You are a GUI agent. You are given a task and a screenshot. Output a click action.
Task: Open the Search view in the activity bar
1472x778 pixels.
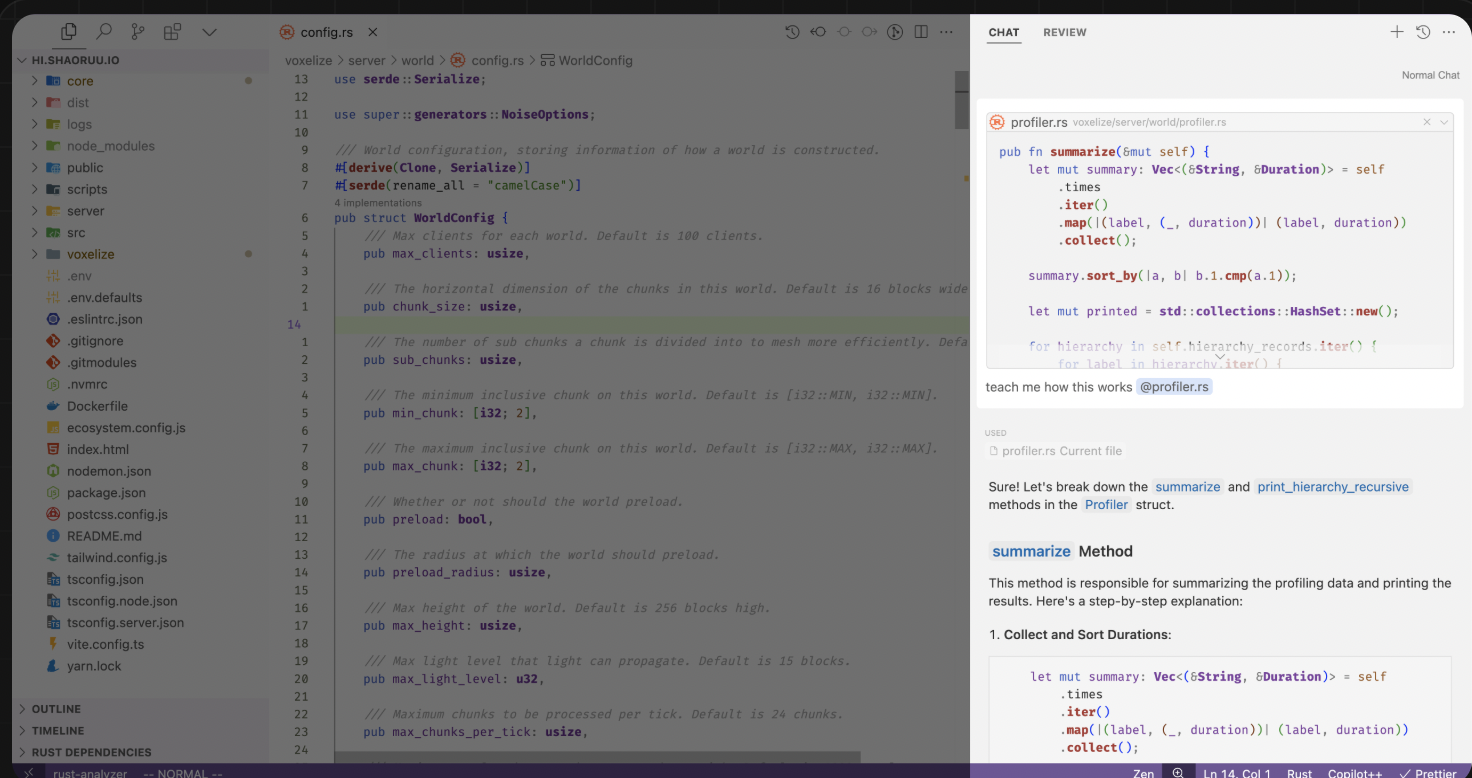point(104,31)
